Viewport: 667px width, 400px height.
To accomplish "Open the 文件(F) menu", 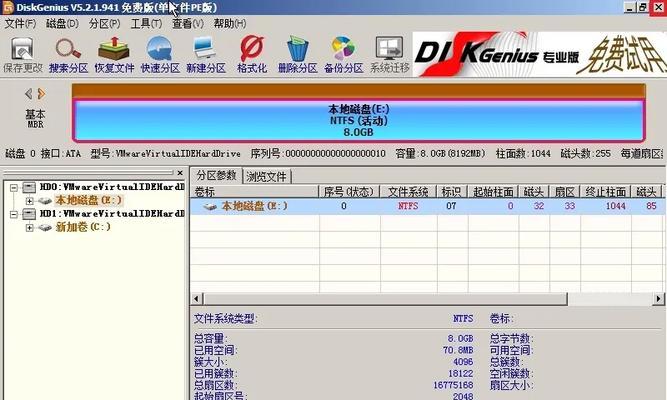I will coord(20,24).
